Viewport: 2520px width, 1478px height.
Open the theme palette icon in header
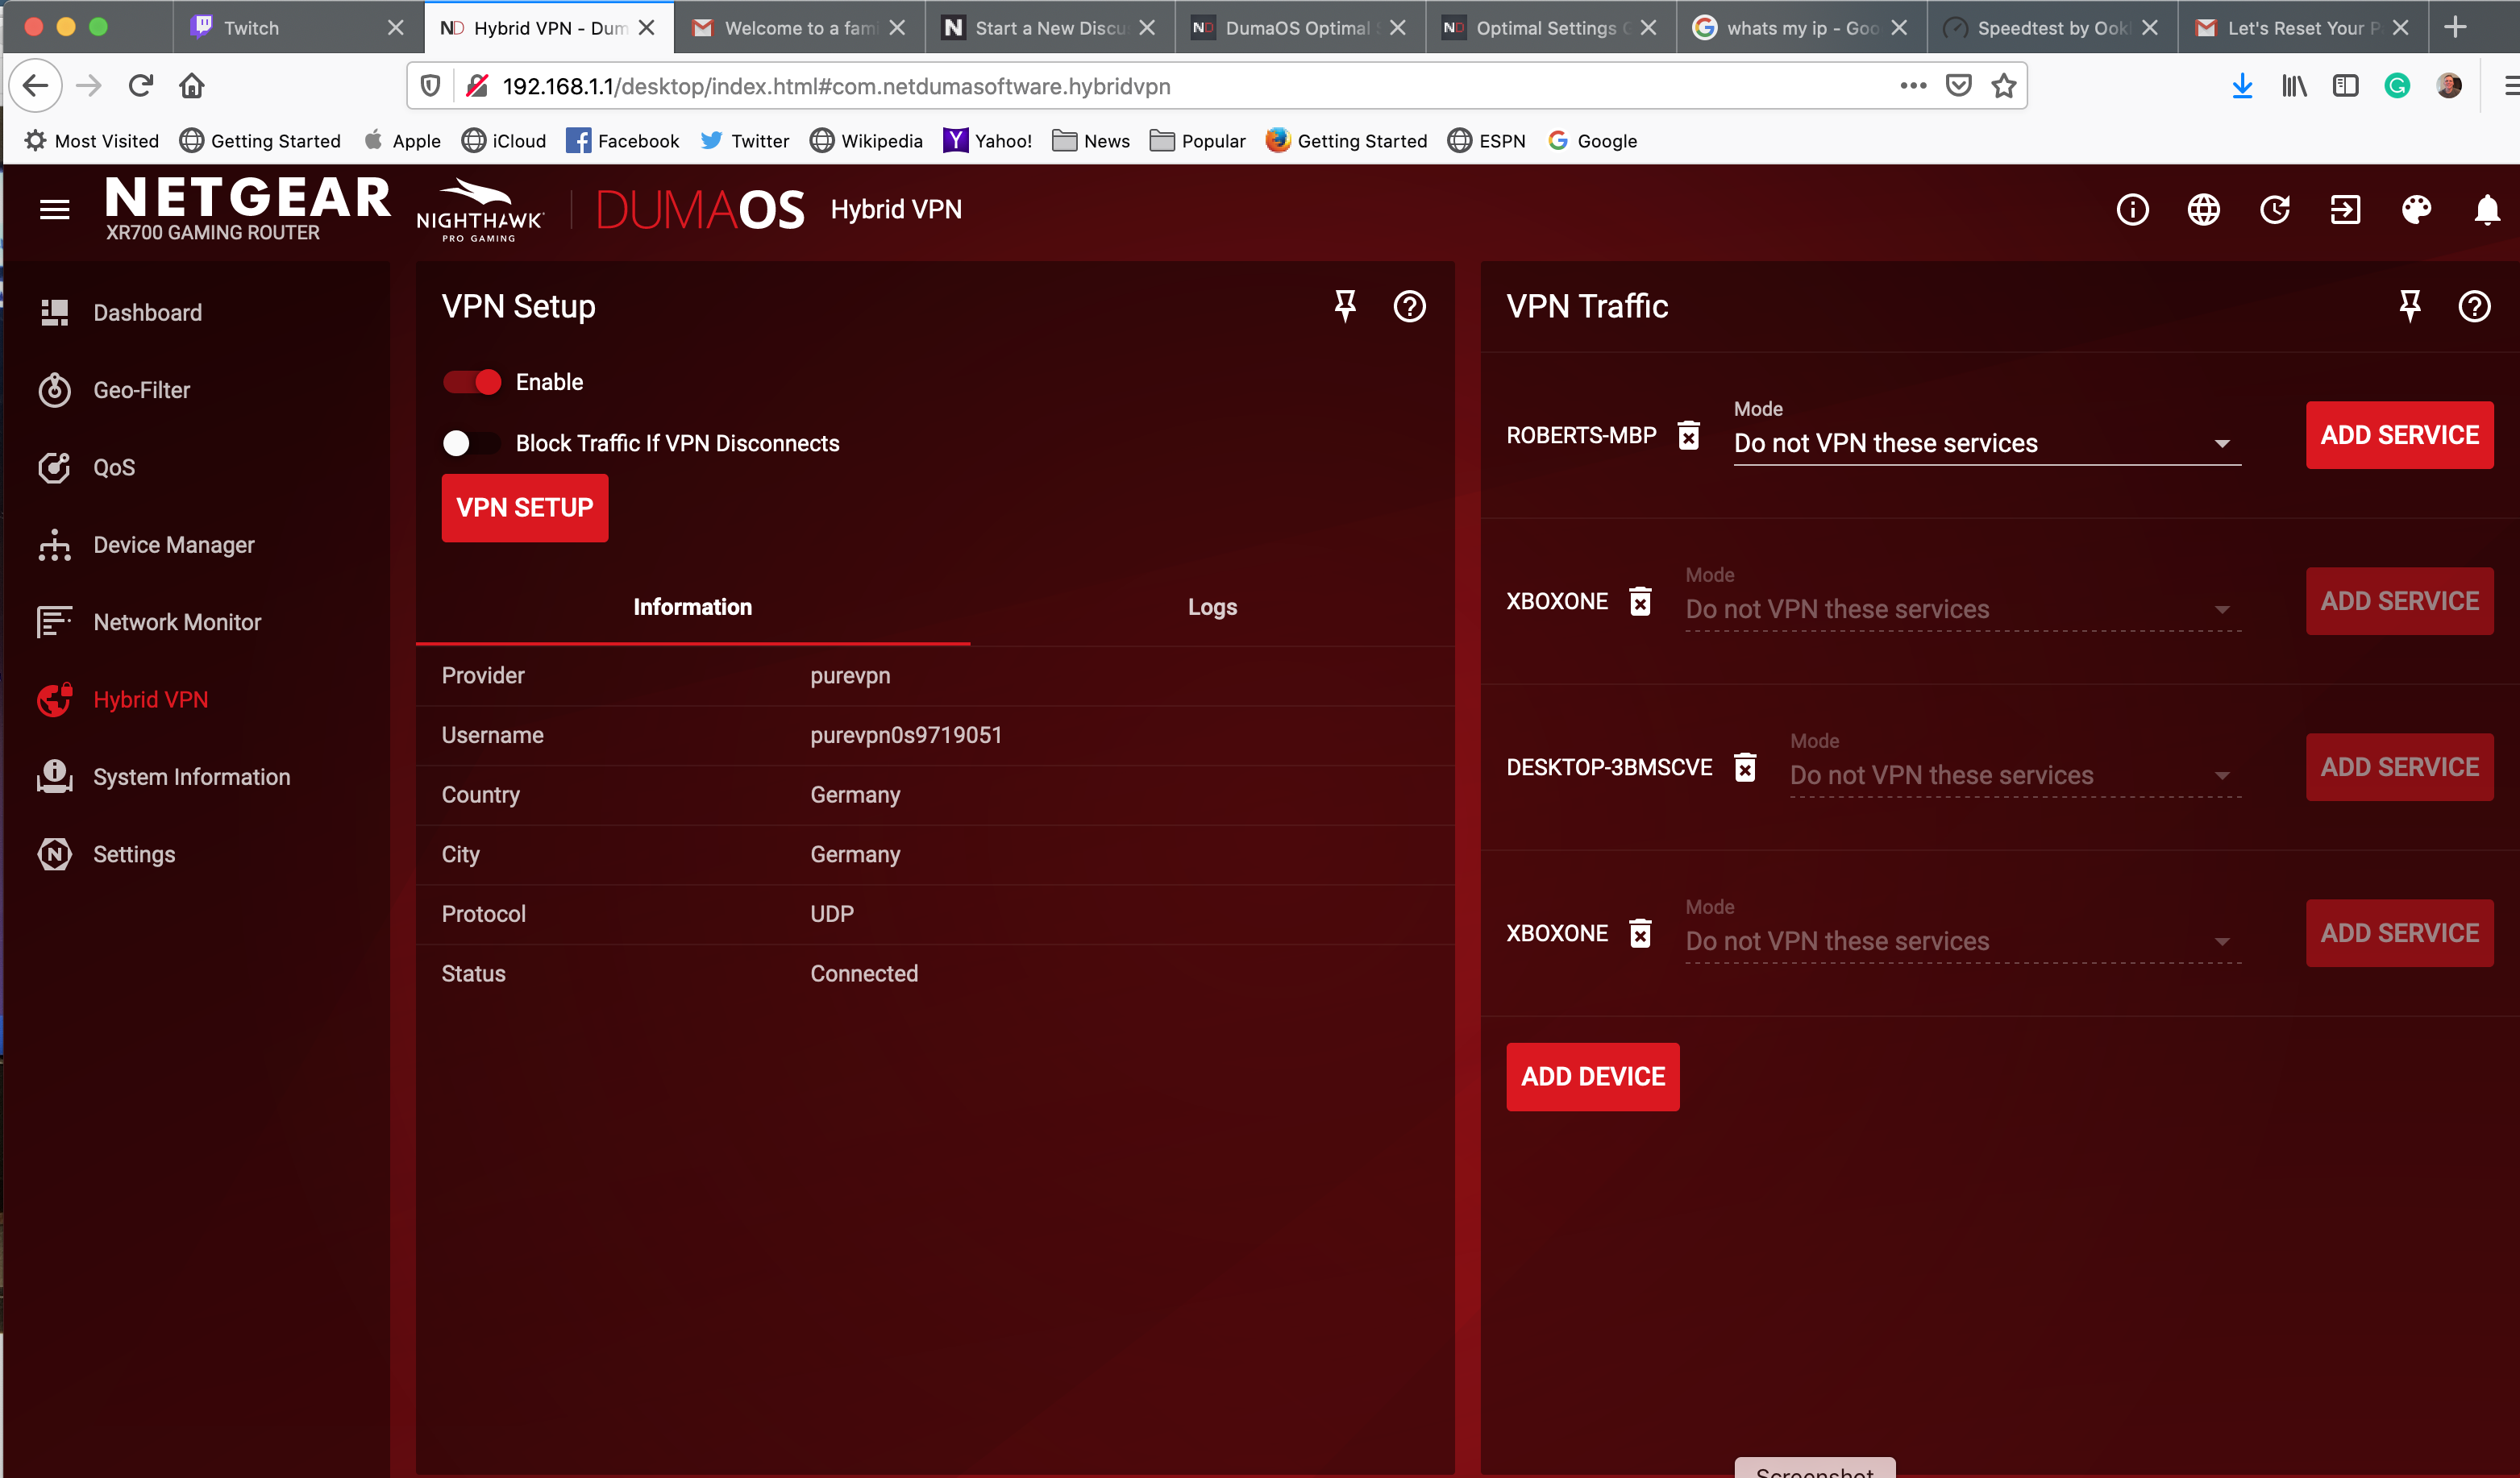pos(2416,209)
